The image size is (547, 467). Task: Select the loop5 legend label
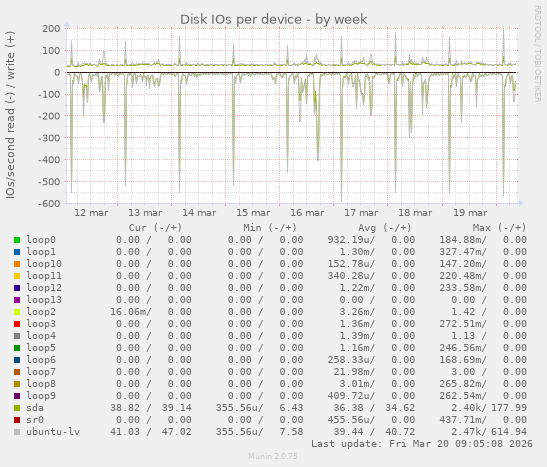[x=41, y=348]
